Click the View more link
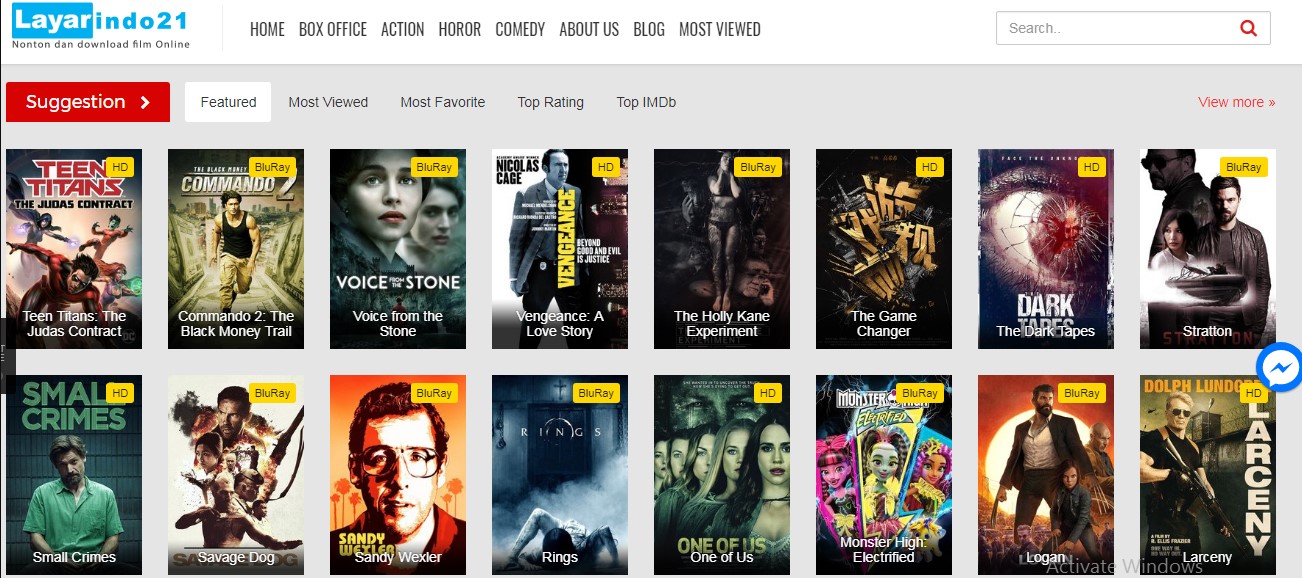 click(x=1237, y=102)
